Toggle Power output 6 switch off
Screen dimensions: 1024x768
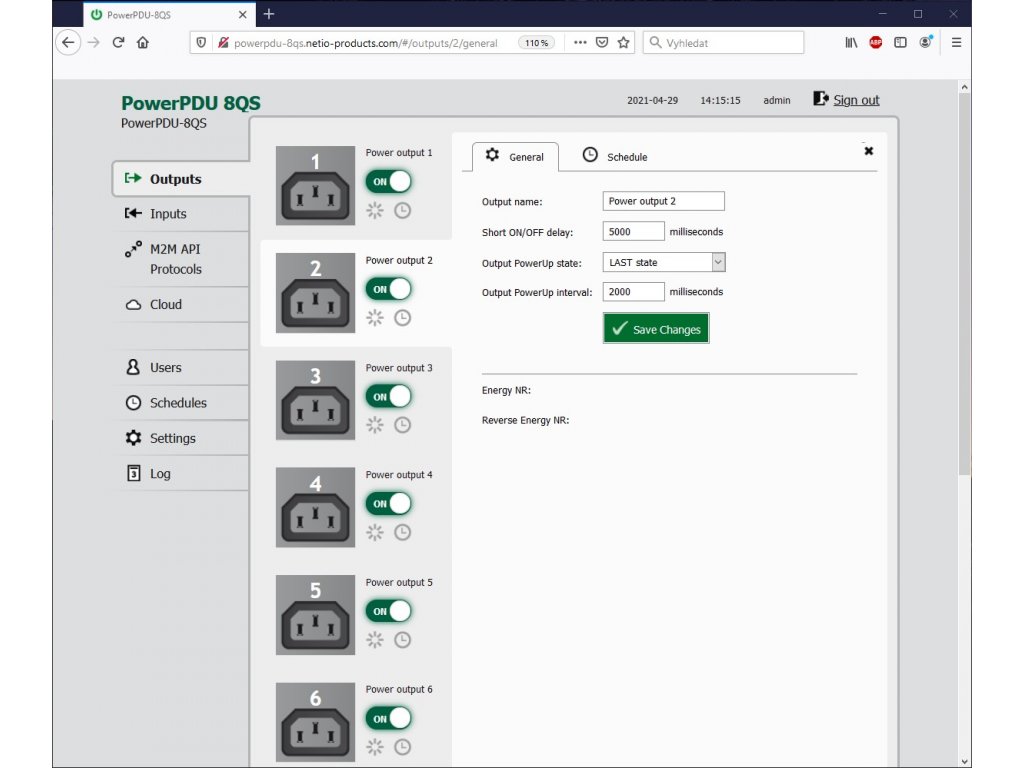pyautogui.click(x=389, y=718)
